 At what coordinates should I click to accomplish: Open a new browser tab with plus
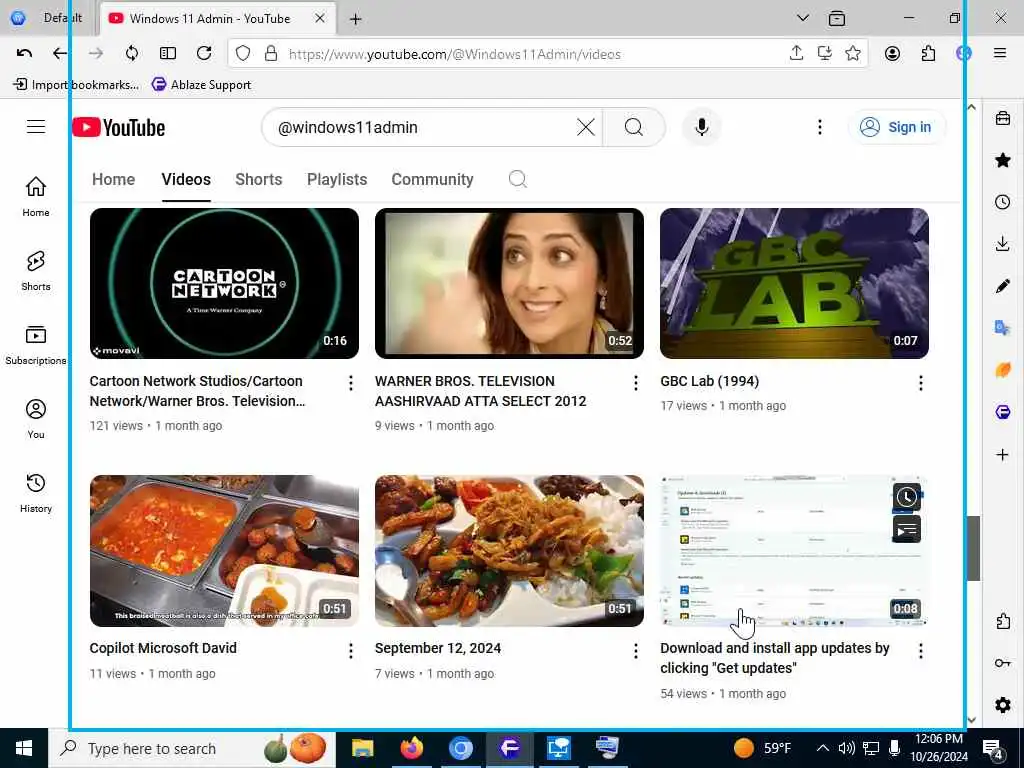pyautogui.click(x=355, y=19)
